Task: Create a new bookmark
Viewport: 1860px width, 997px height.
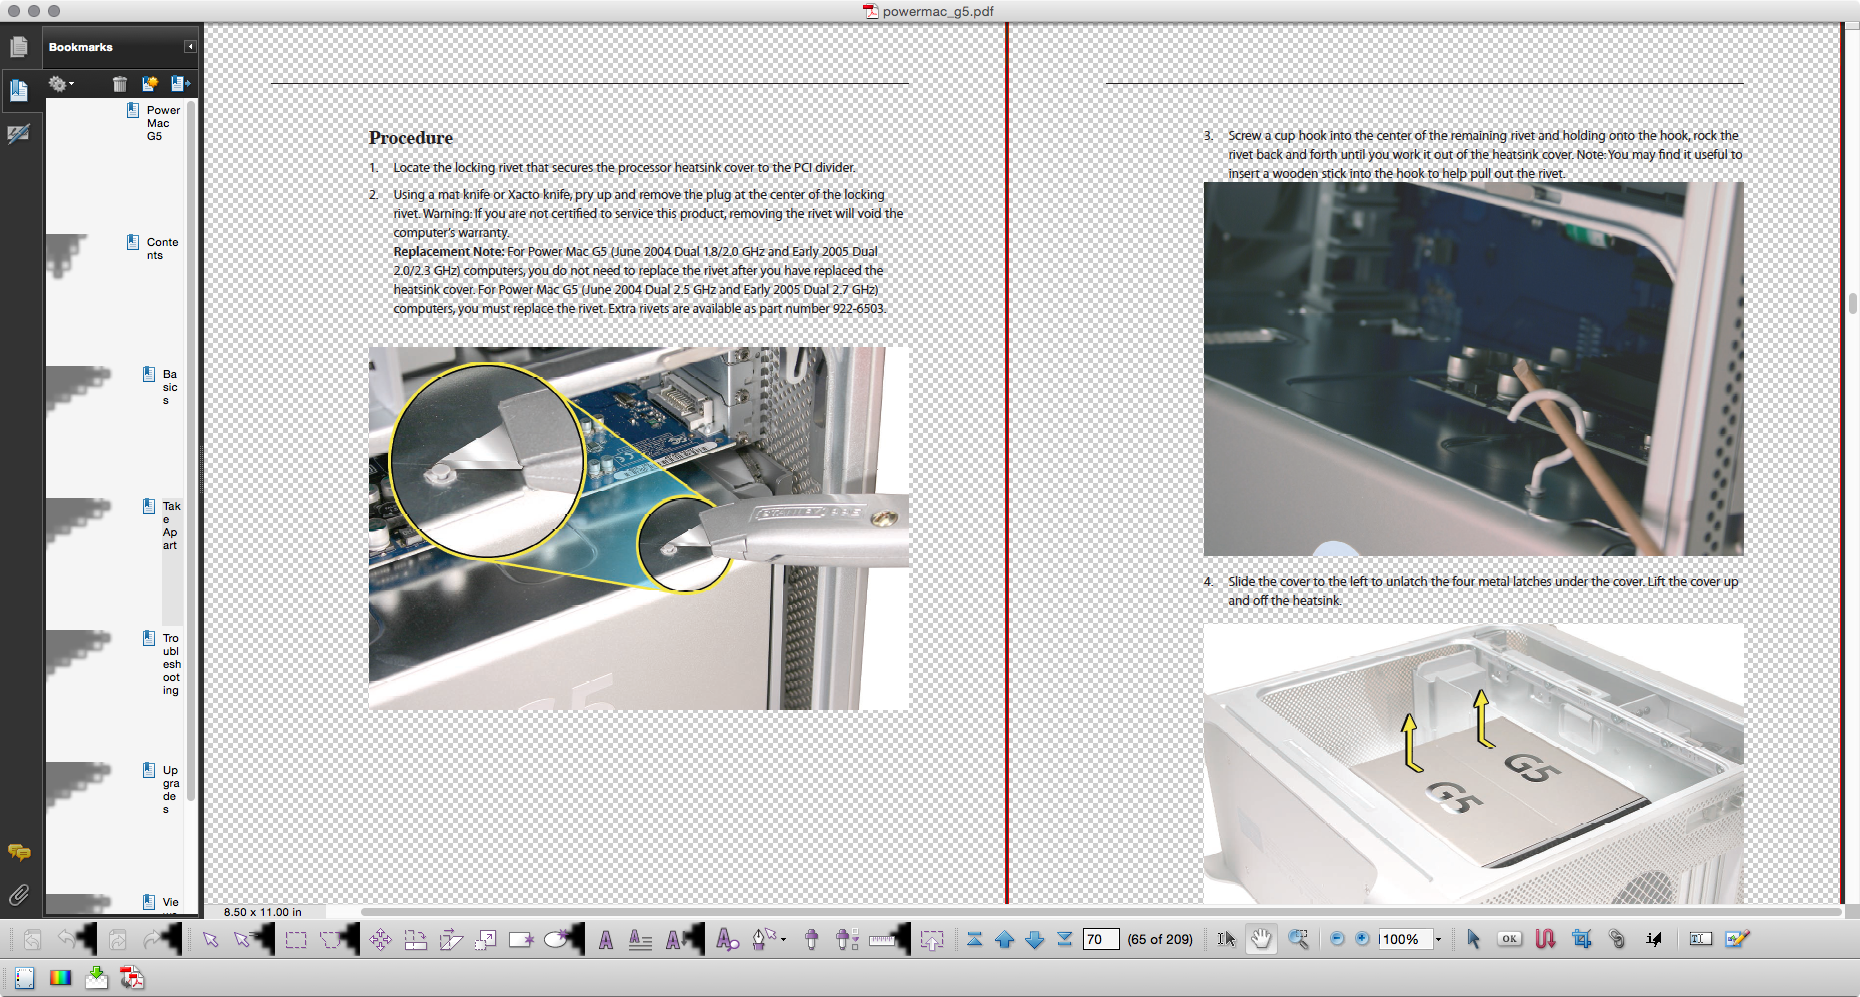Action: (150, 84)
